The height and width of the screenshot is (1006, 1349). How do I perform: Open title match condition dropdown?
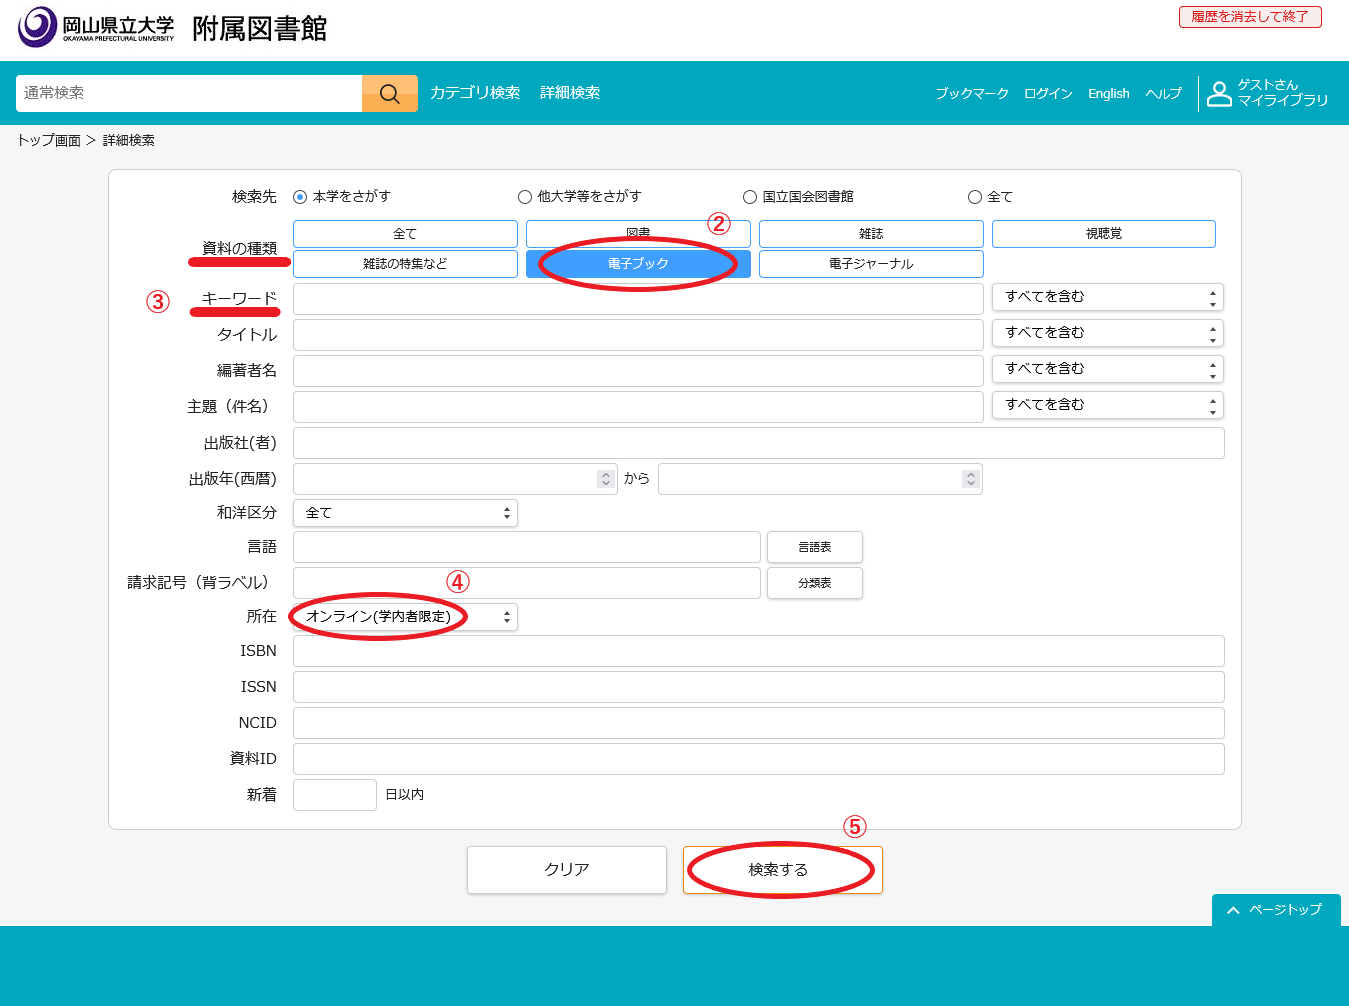coord(1108,333)
